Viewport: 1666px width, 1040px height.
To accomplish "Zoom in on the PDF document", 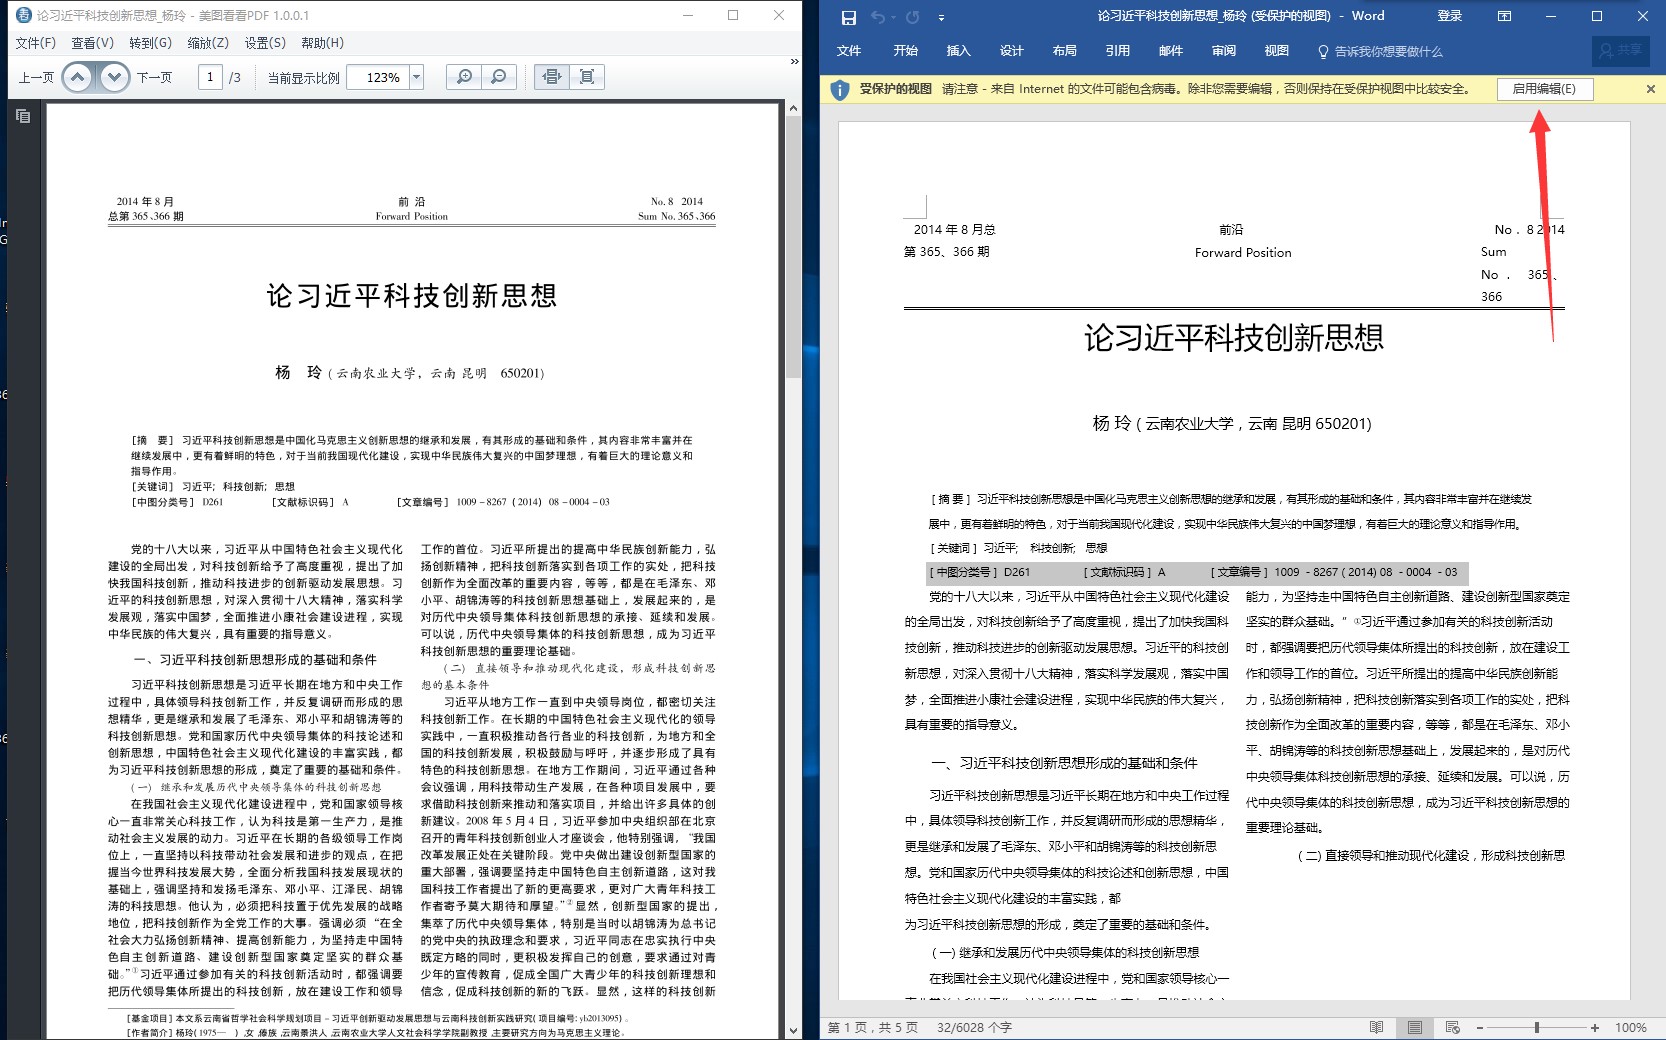I will click(464, 77).
